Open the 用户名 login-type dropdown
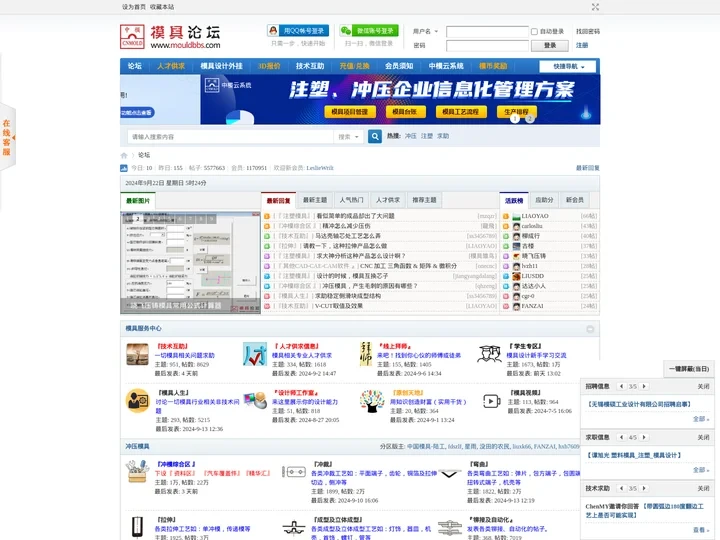Viewport: 720px width, 540px height. [x=425, y=32]
